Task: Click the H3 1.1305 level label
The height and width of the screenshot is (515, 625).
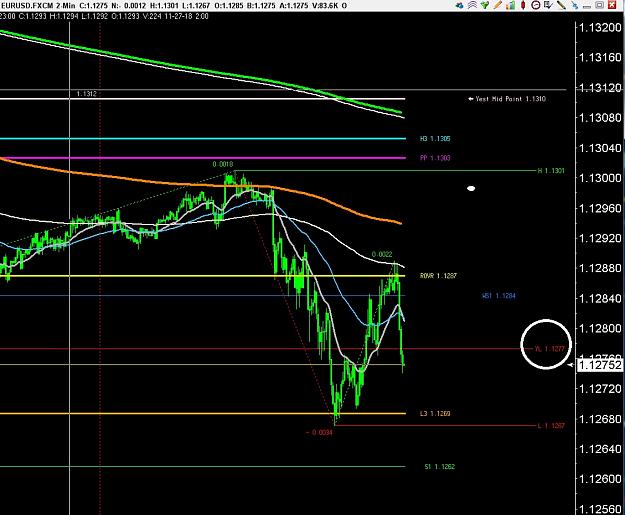Action: tap(435, 139)
